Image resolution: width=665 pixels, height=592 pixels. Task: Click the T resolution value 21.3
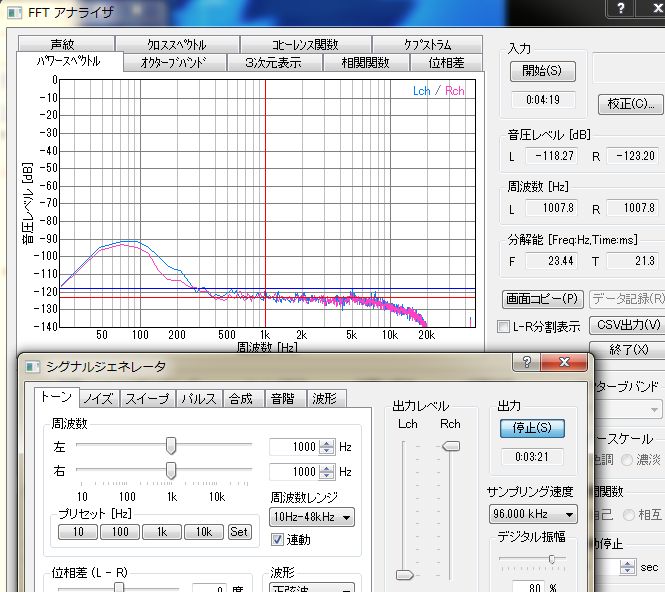632,260
